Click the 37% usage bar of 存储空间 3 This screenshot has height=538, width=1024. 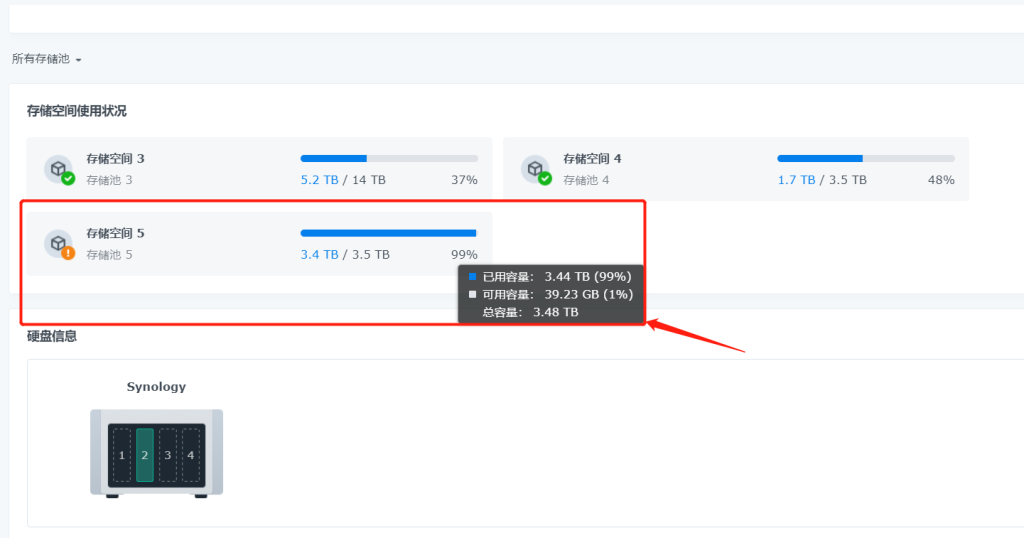click(389, 159)
